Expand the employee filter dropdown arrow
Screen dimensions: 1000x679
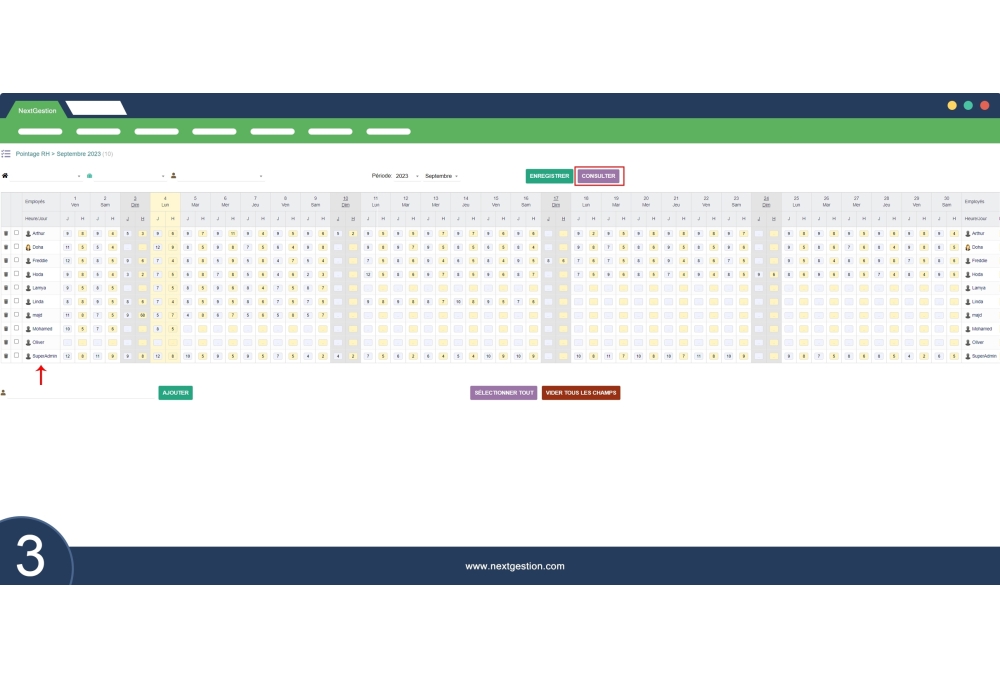[261, 176]
